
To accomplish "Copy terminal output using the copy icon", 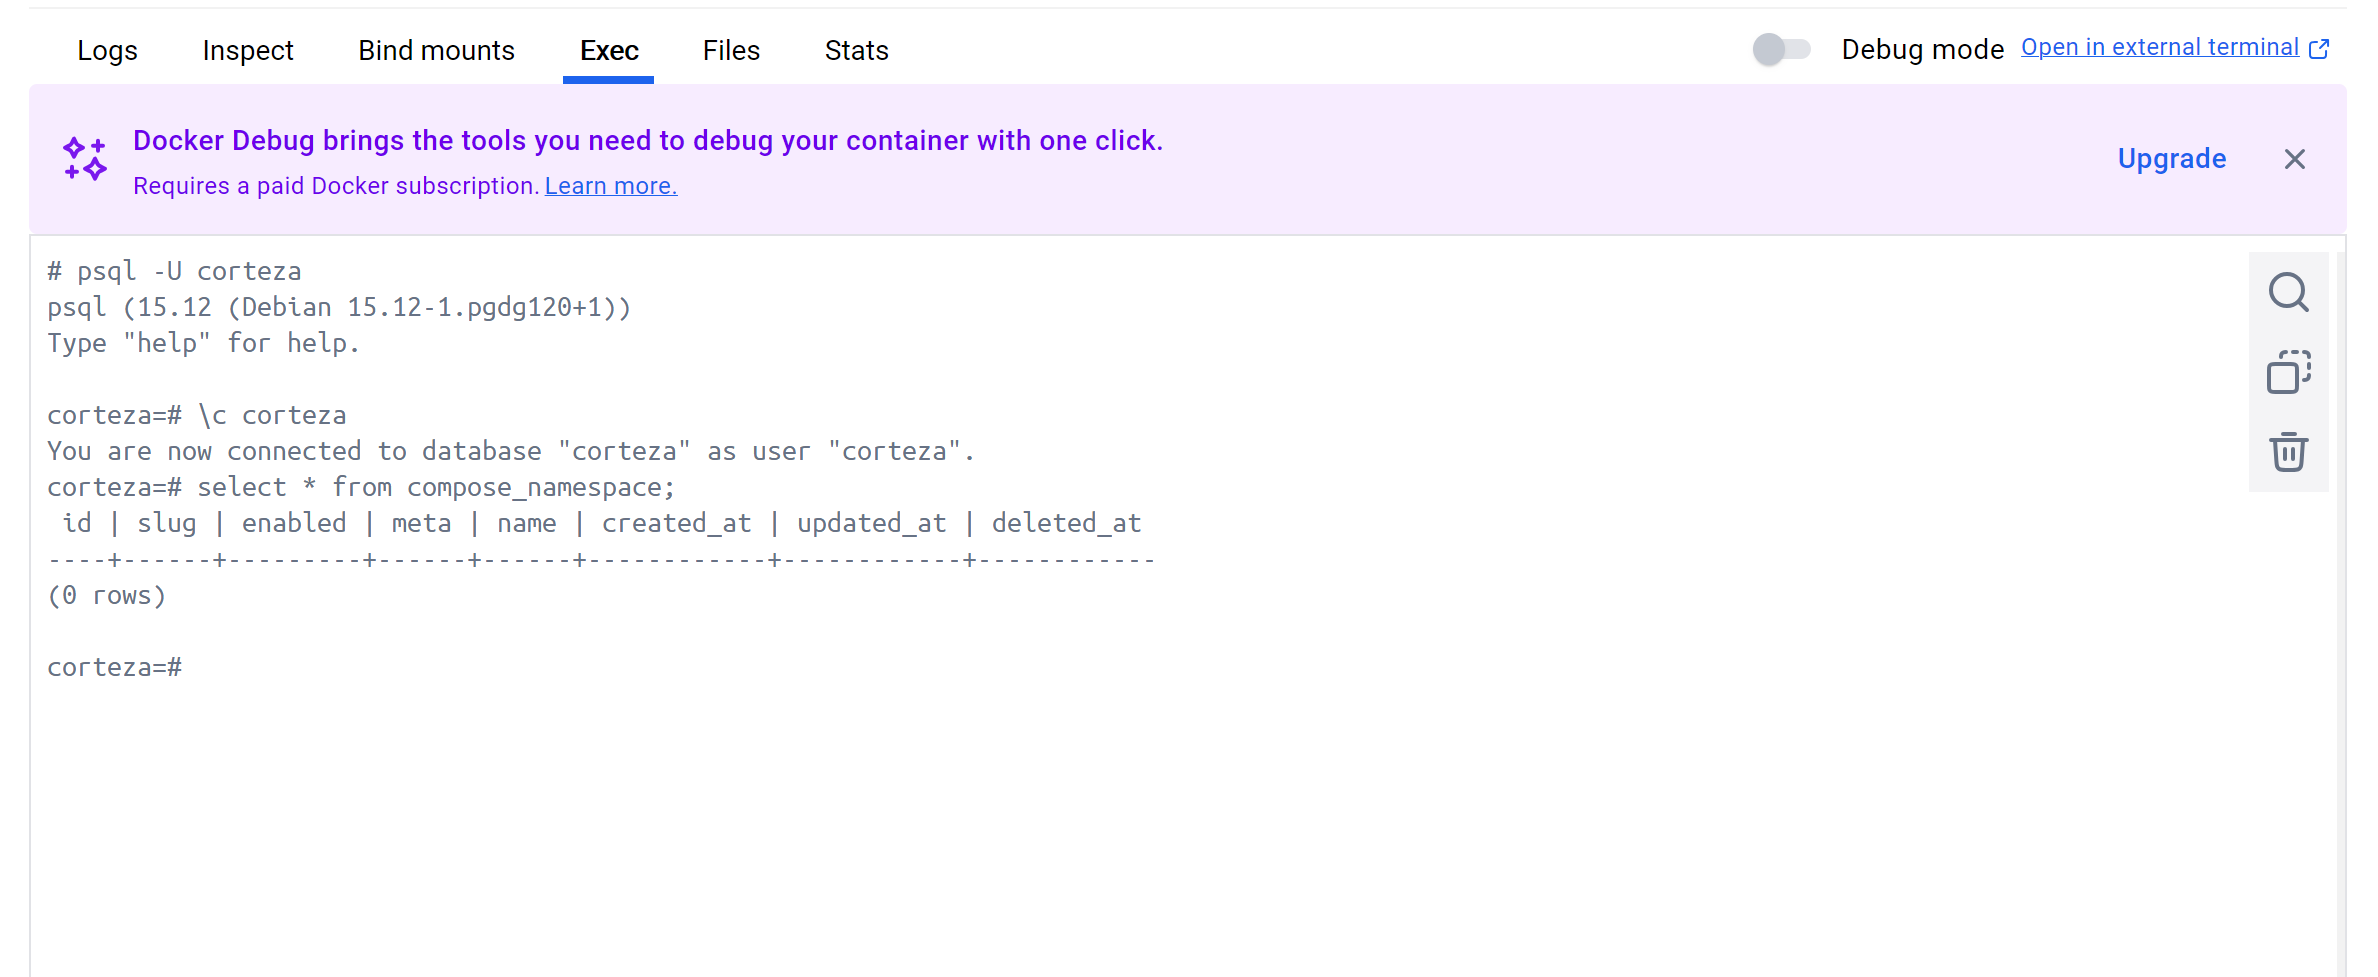I will pyautogui.click(x=2288, y=372).
